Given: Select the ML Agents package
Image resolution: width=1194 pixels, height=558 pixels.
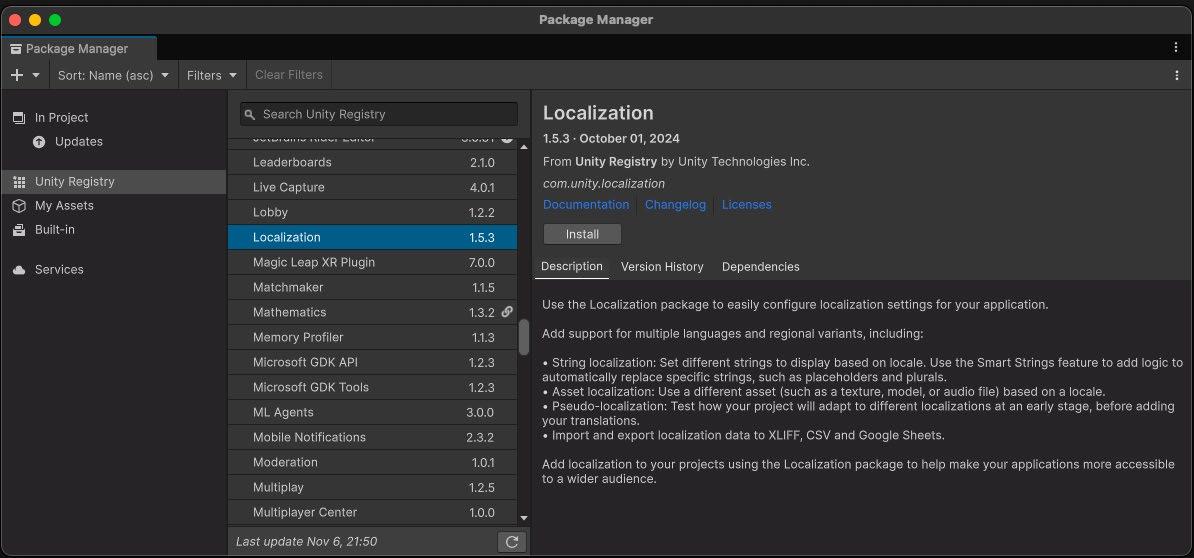Looking at the screenshot, I should tap(372, 412).
